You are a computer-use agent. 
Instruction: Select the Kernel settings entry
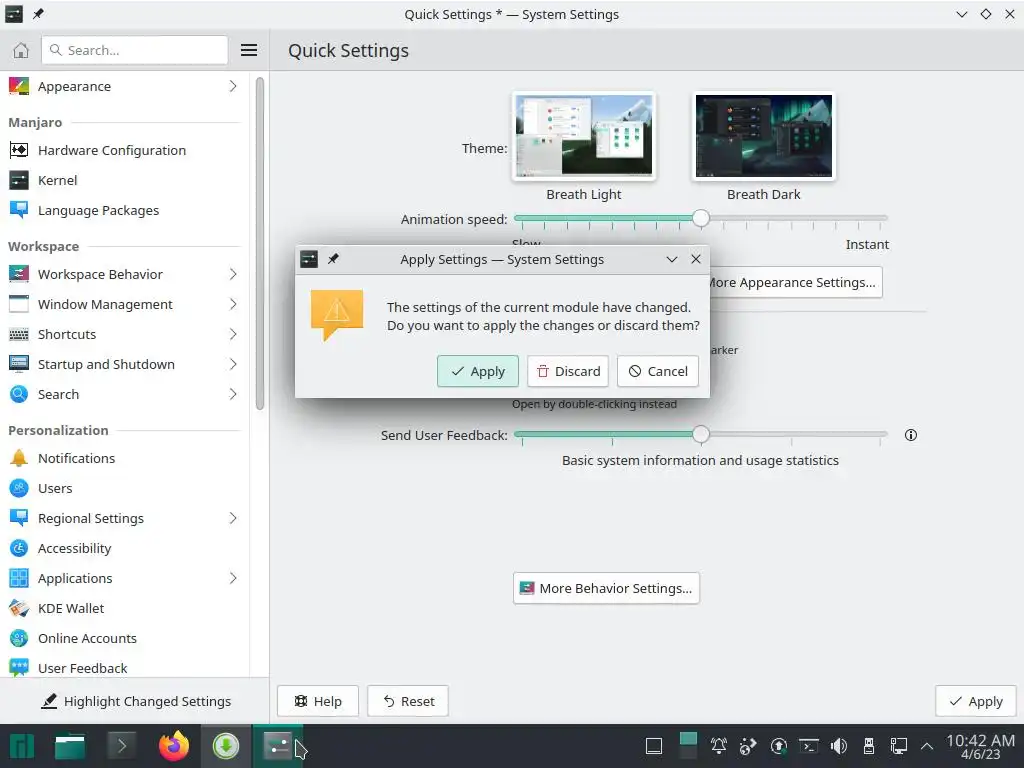[124, 180]
